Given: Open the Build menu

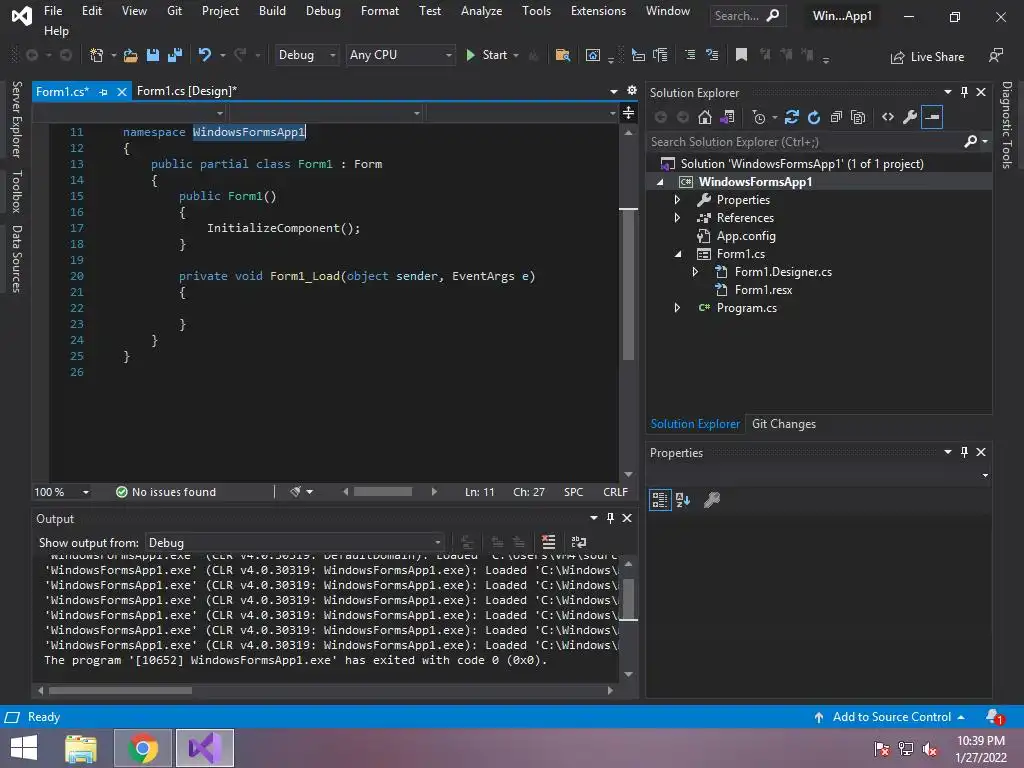Looking at the screenshot, I should (272, 11).
